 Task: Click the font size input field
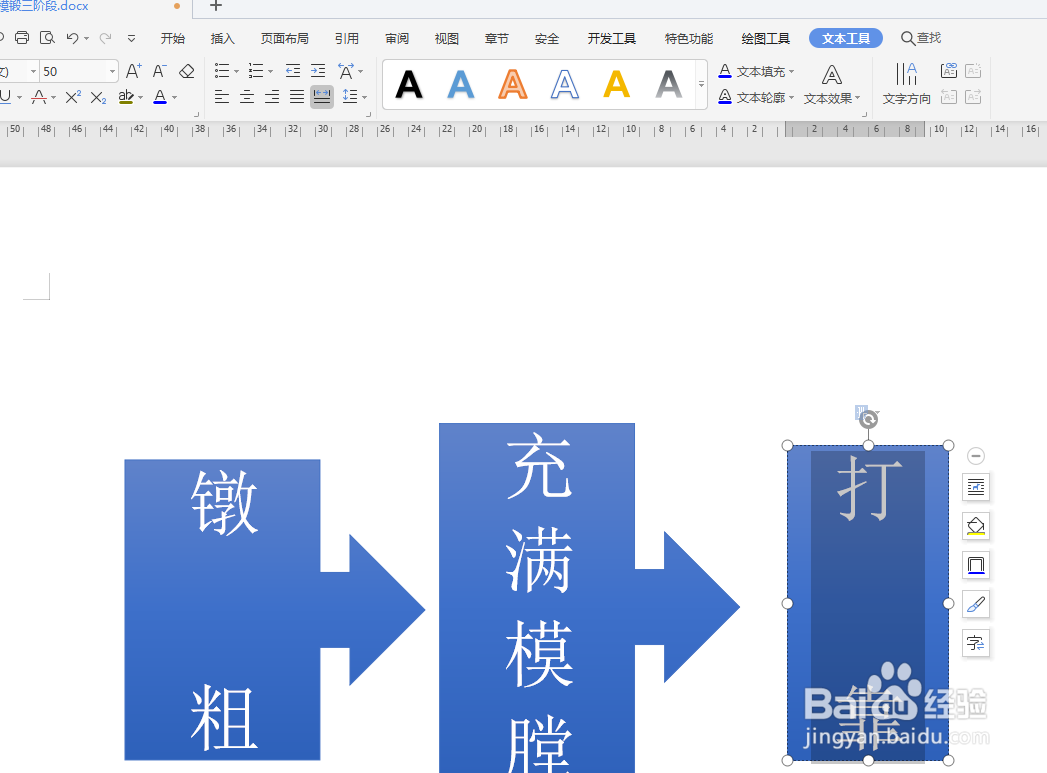[x=74, y=71]
